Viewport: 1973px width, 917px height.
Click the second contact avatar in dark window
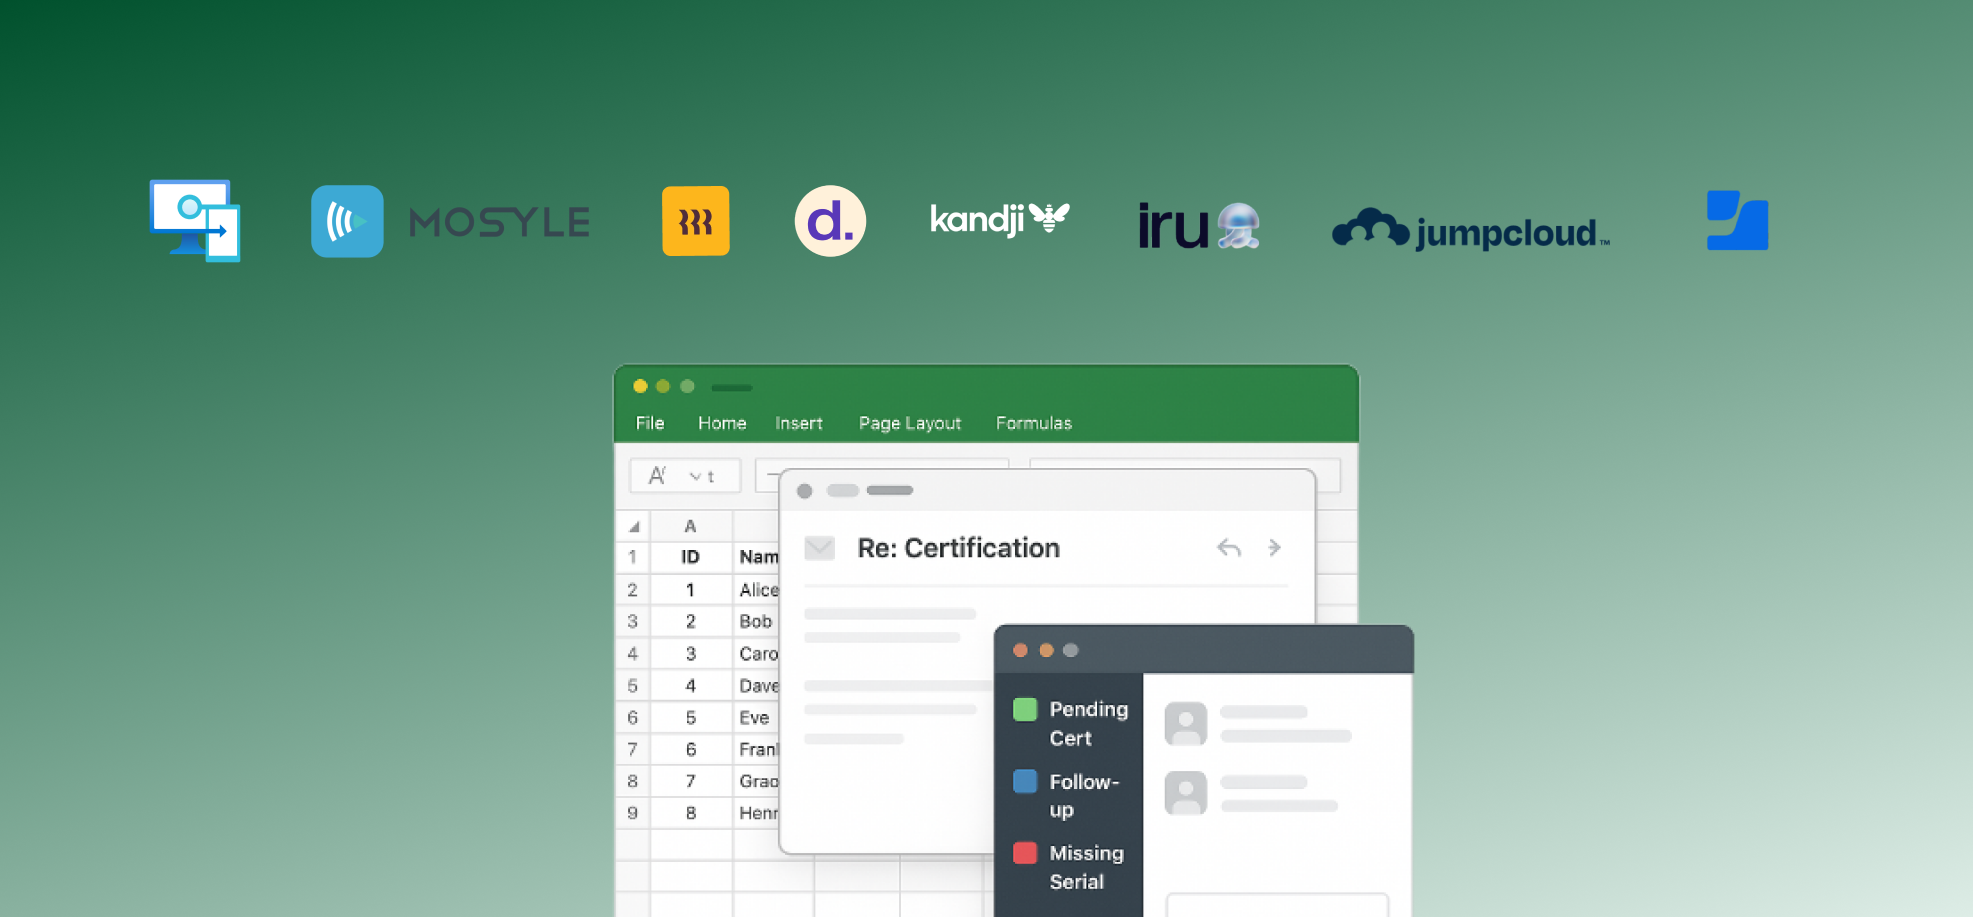[x=1186, y=793]
